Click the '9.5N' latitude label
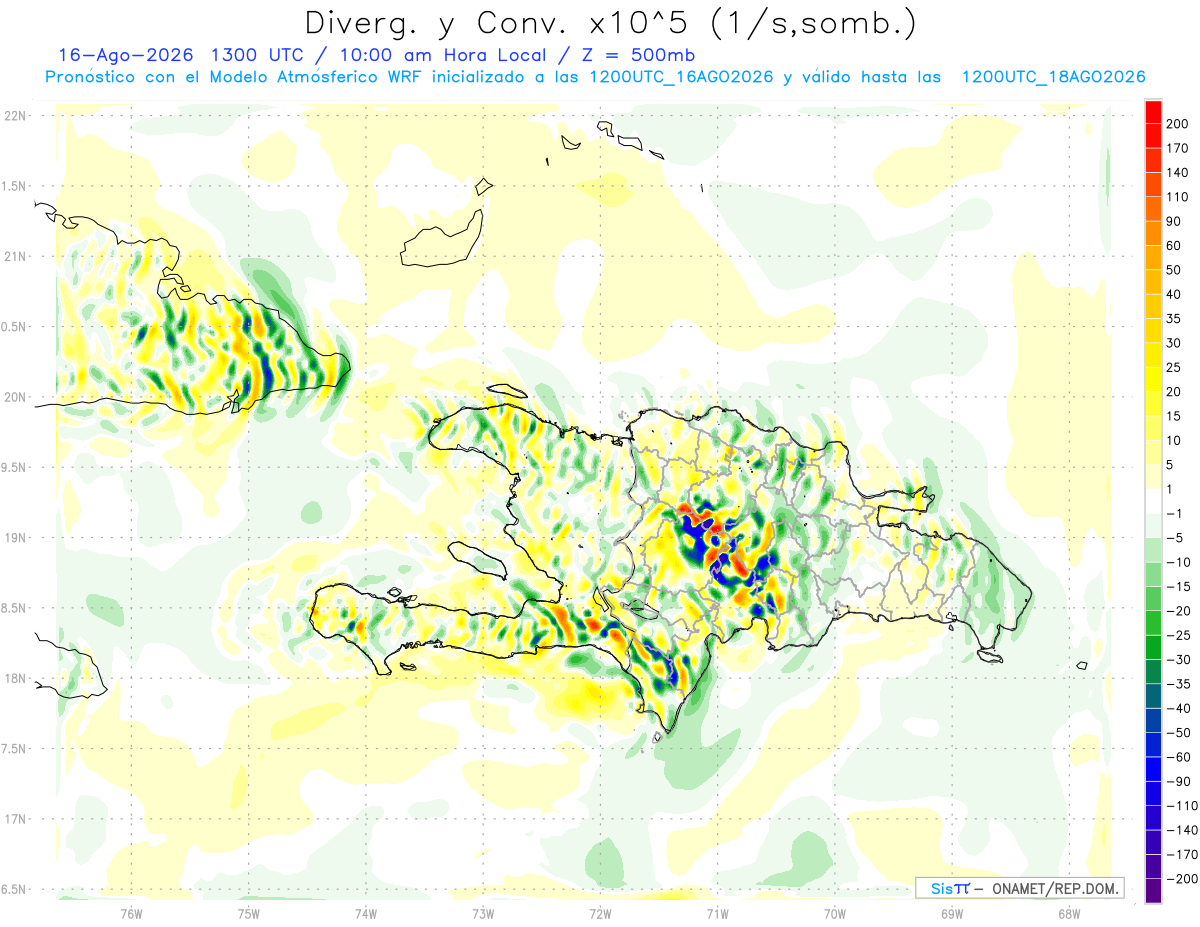 pyautogui.click(x=15, y=467)
